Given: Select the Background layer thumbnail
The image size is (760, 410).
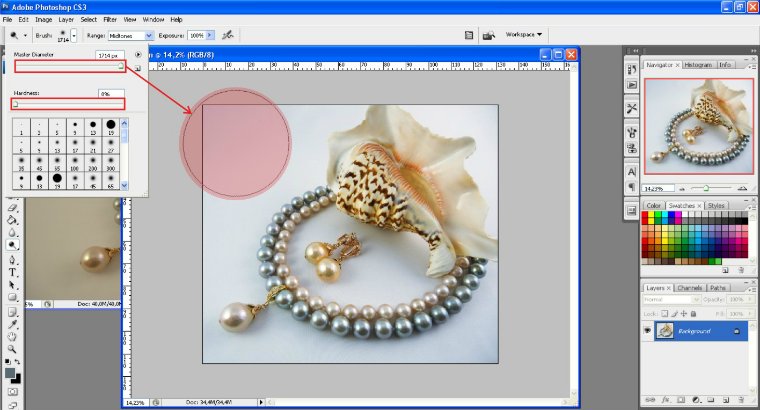Looking at the screenshot, I should click(x=665, y=331).
